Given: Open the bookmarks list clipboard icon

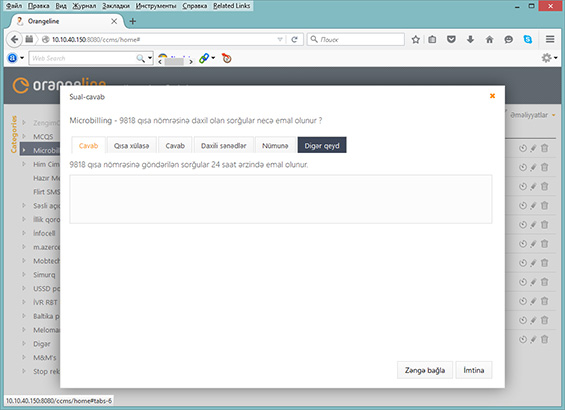Looking at the screenshot, I should click(x=432, y=40).
